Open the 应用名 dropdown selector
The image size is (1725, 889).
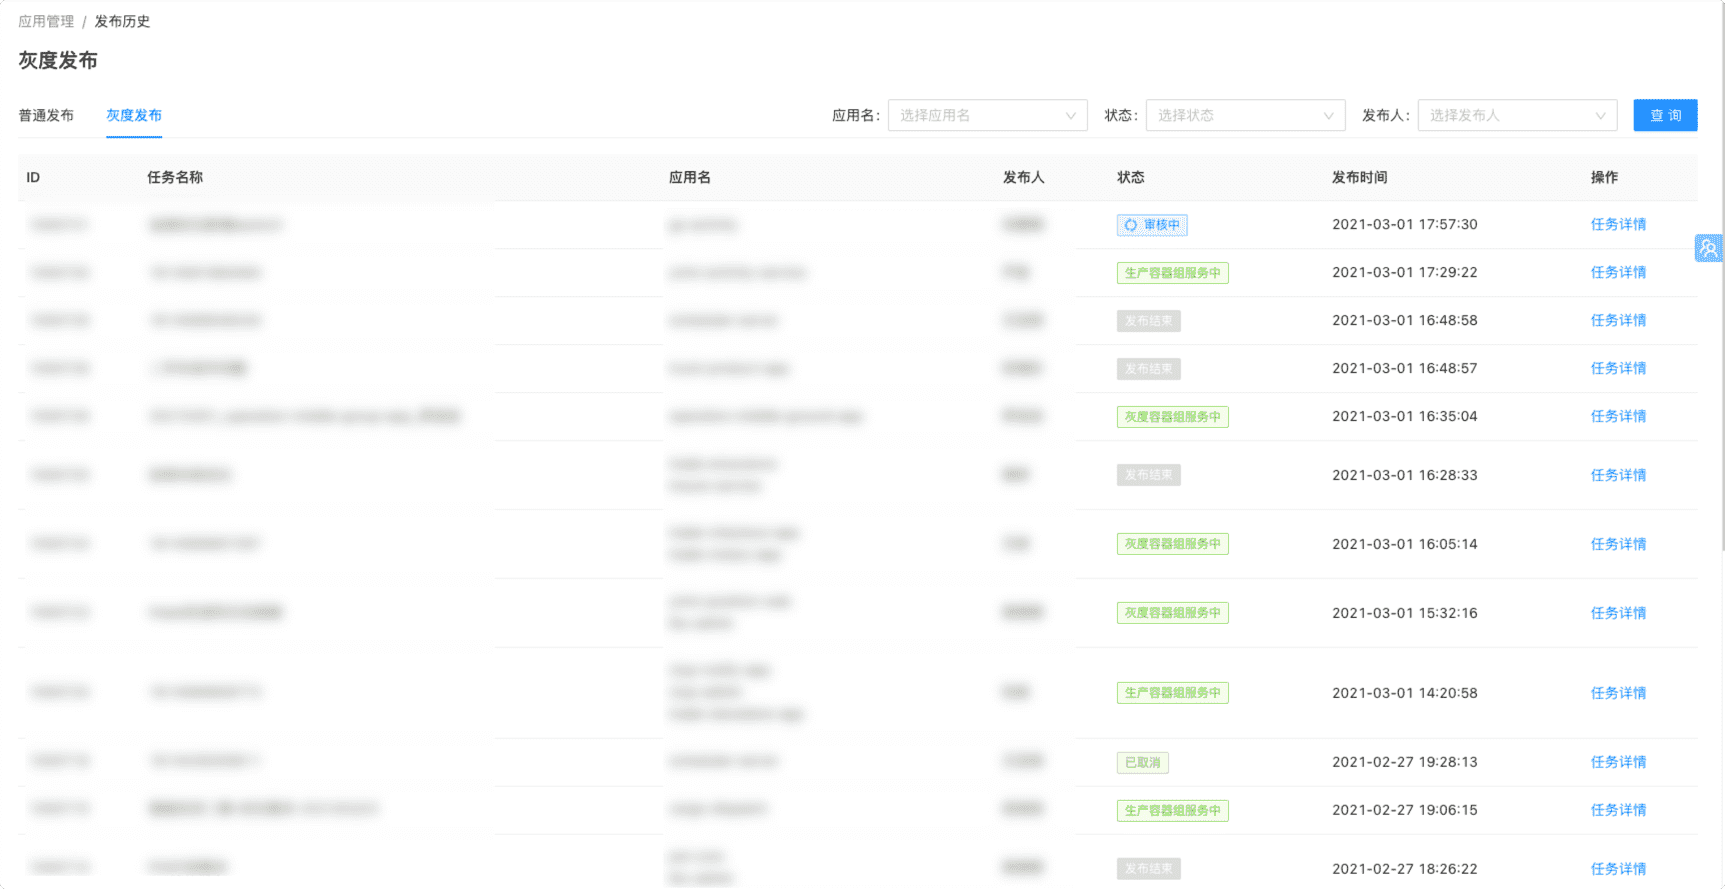point(986,115)
